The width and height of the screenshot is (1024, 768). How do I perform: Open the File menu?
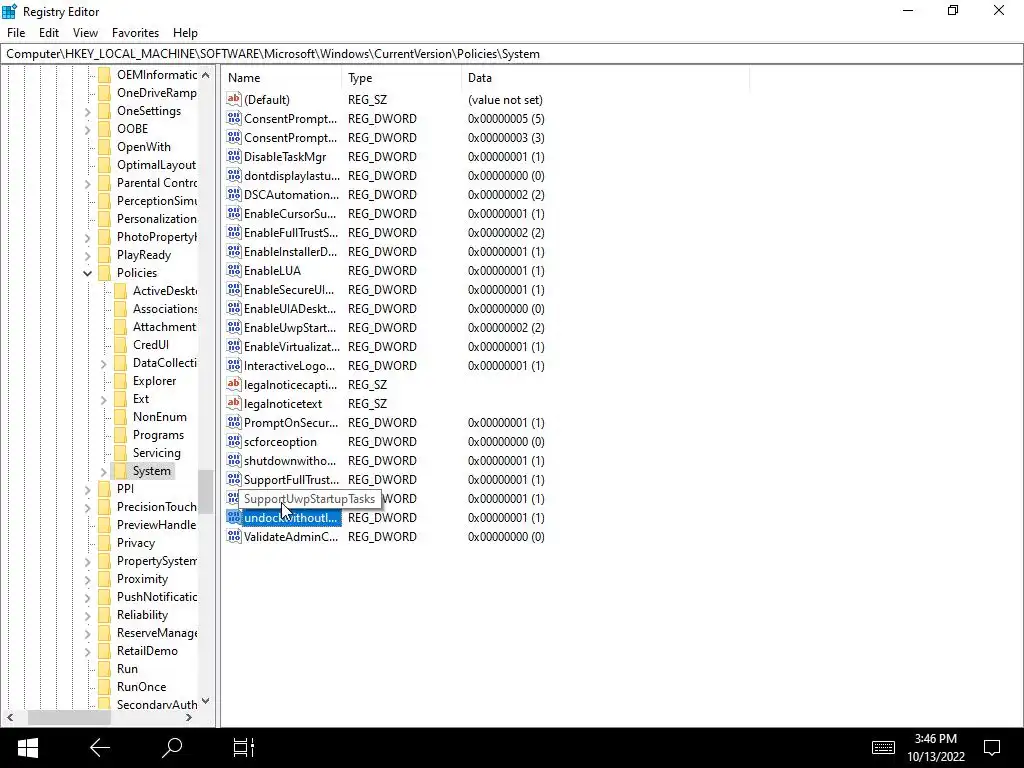tap(16, 33)
